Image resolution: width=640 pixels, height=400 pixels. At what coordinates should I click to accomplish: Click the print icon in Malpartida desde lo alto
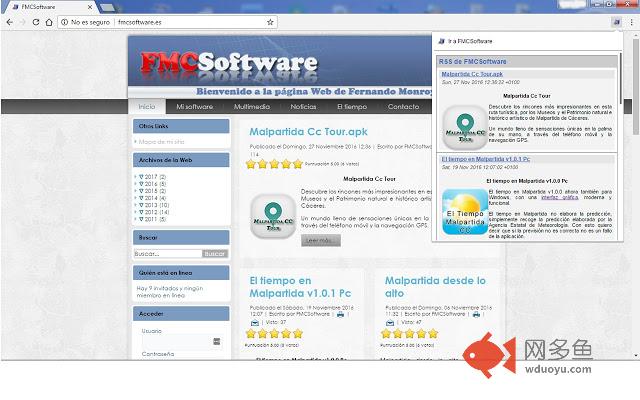tap(476, 314)
